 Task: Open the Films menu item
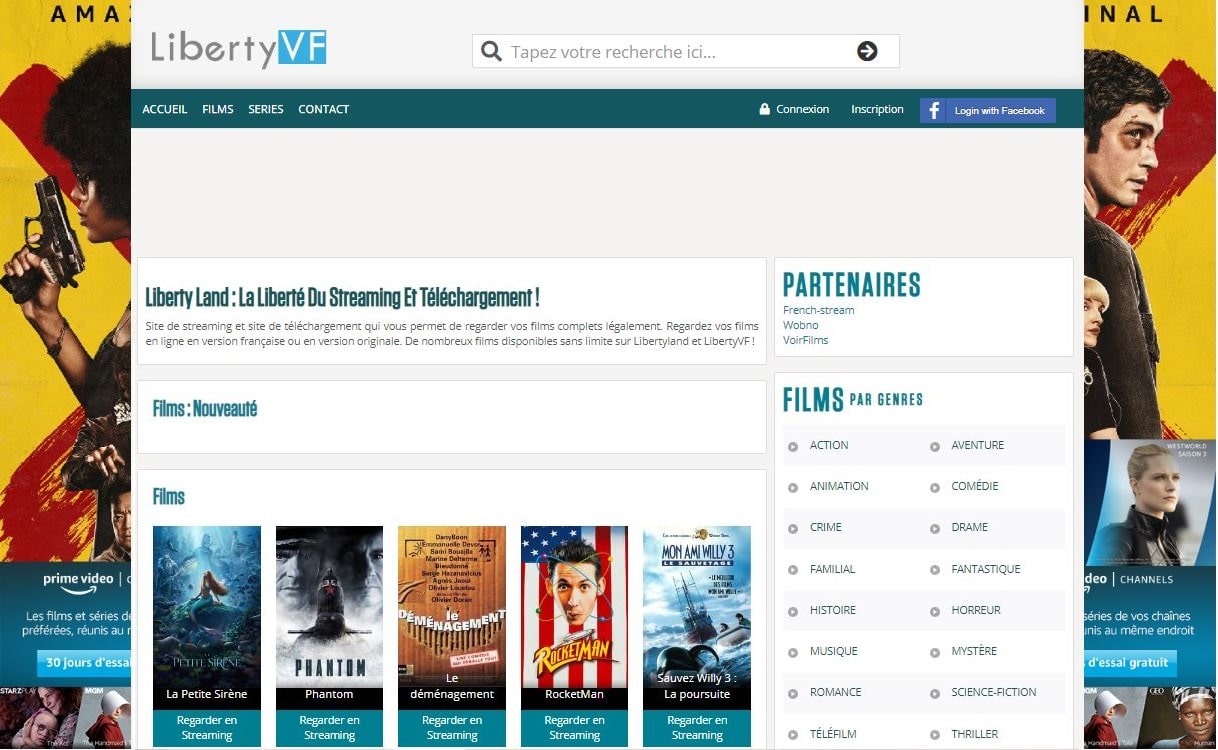coord(218,109)
